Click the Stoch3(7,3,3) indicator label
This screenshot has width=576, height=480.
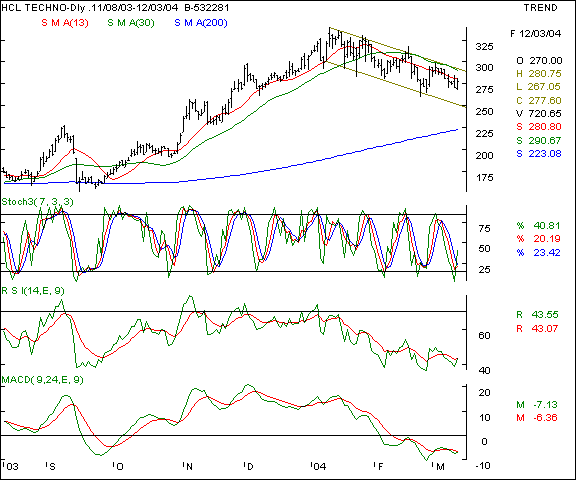tap(37, 202)
